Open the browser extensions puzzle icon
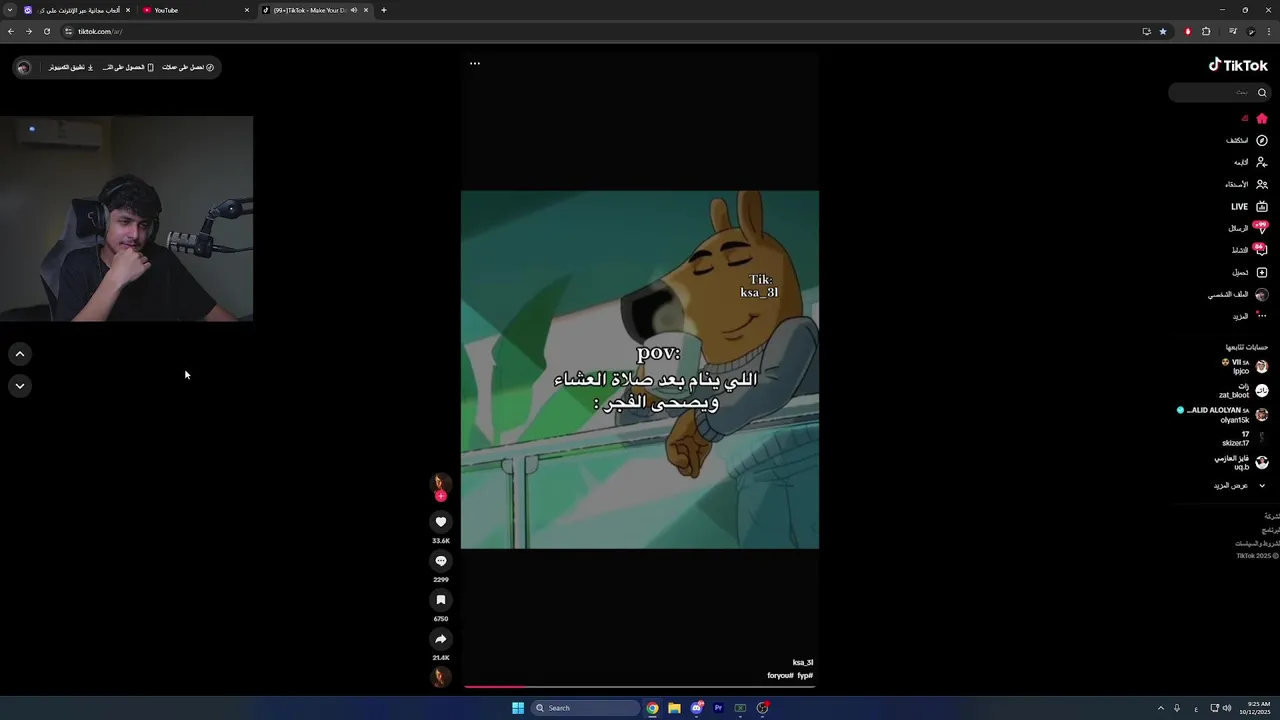This screenshot has height=720, width=1280. coord(1206,31)
